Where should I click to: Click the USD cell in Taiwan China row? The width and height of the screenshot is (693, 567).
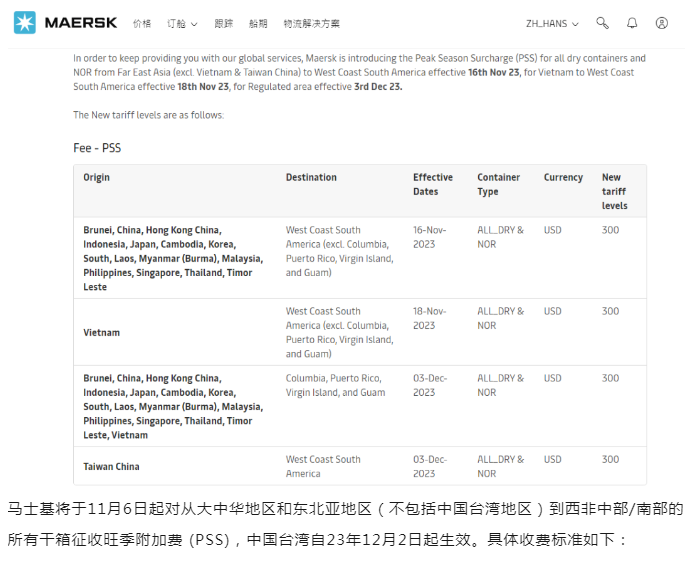point(552,459)
